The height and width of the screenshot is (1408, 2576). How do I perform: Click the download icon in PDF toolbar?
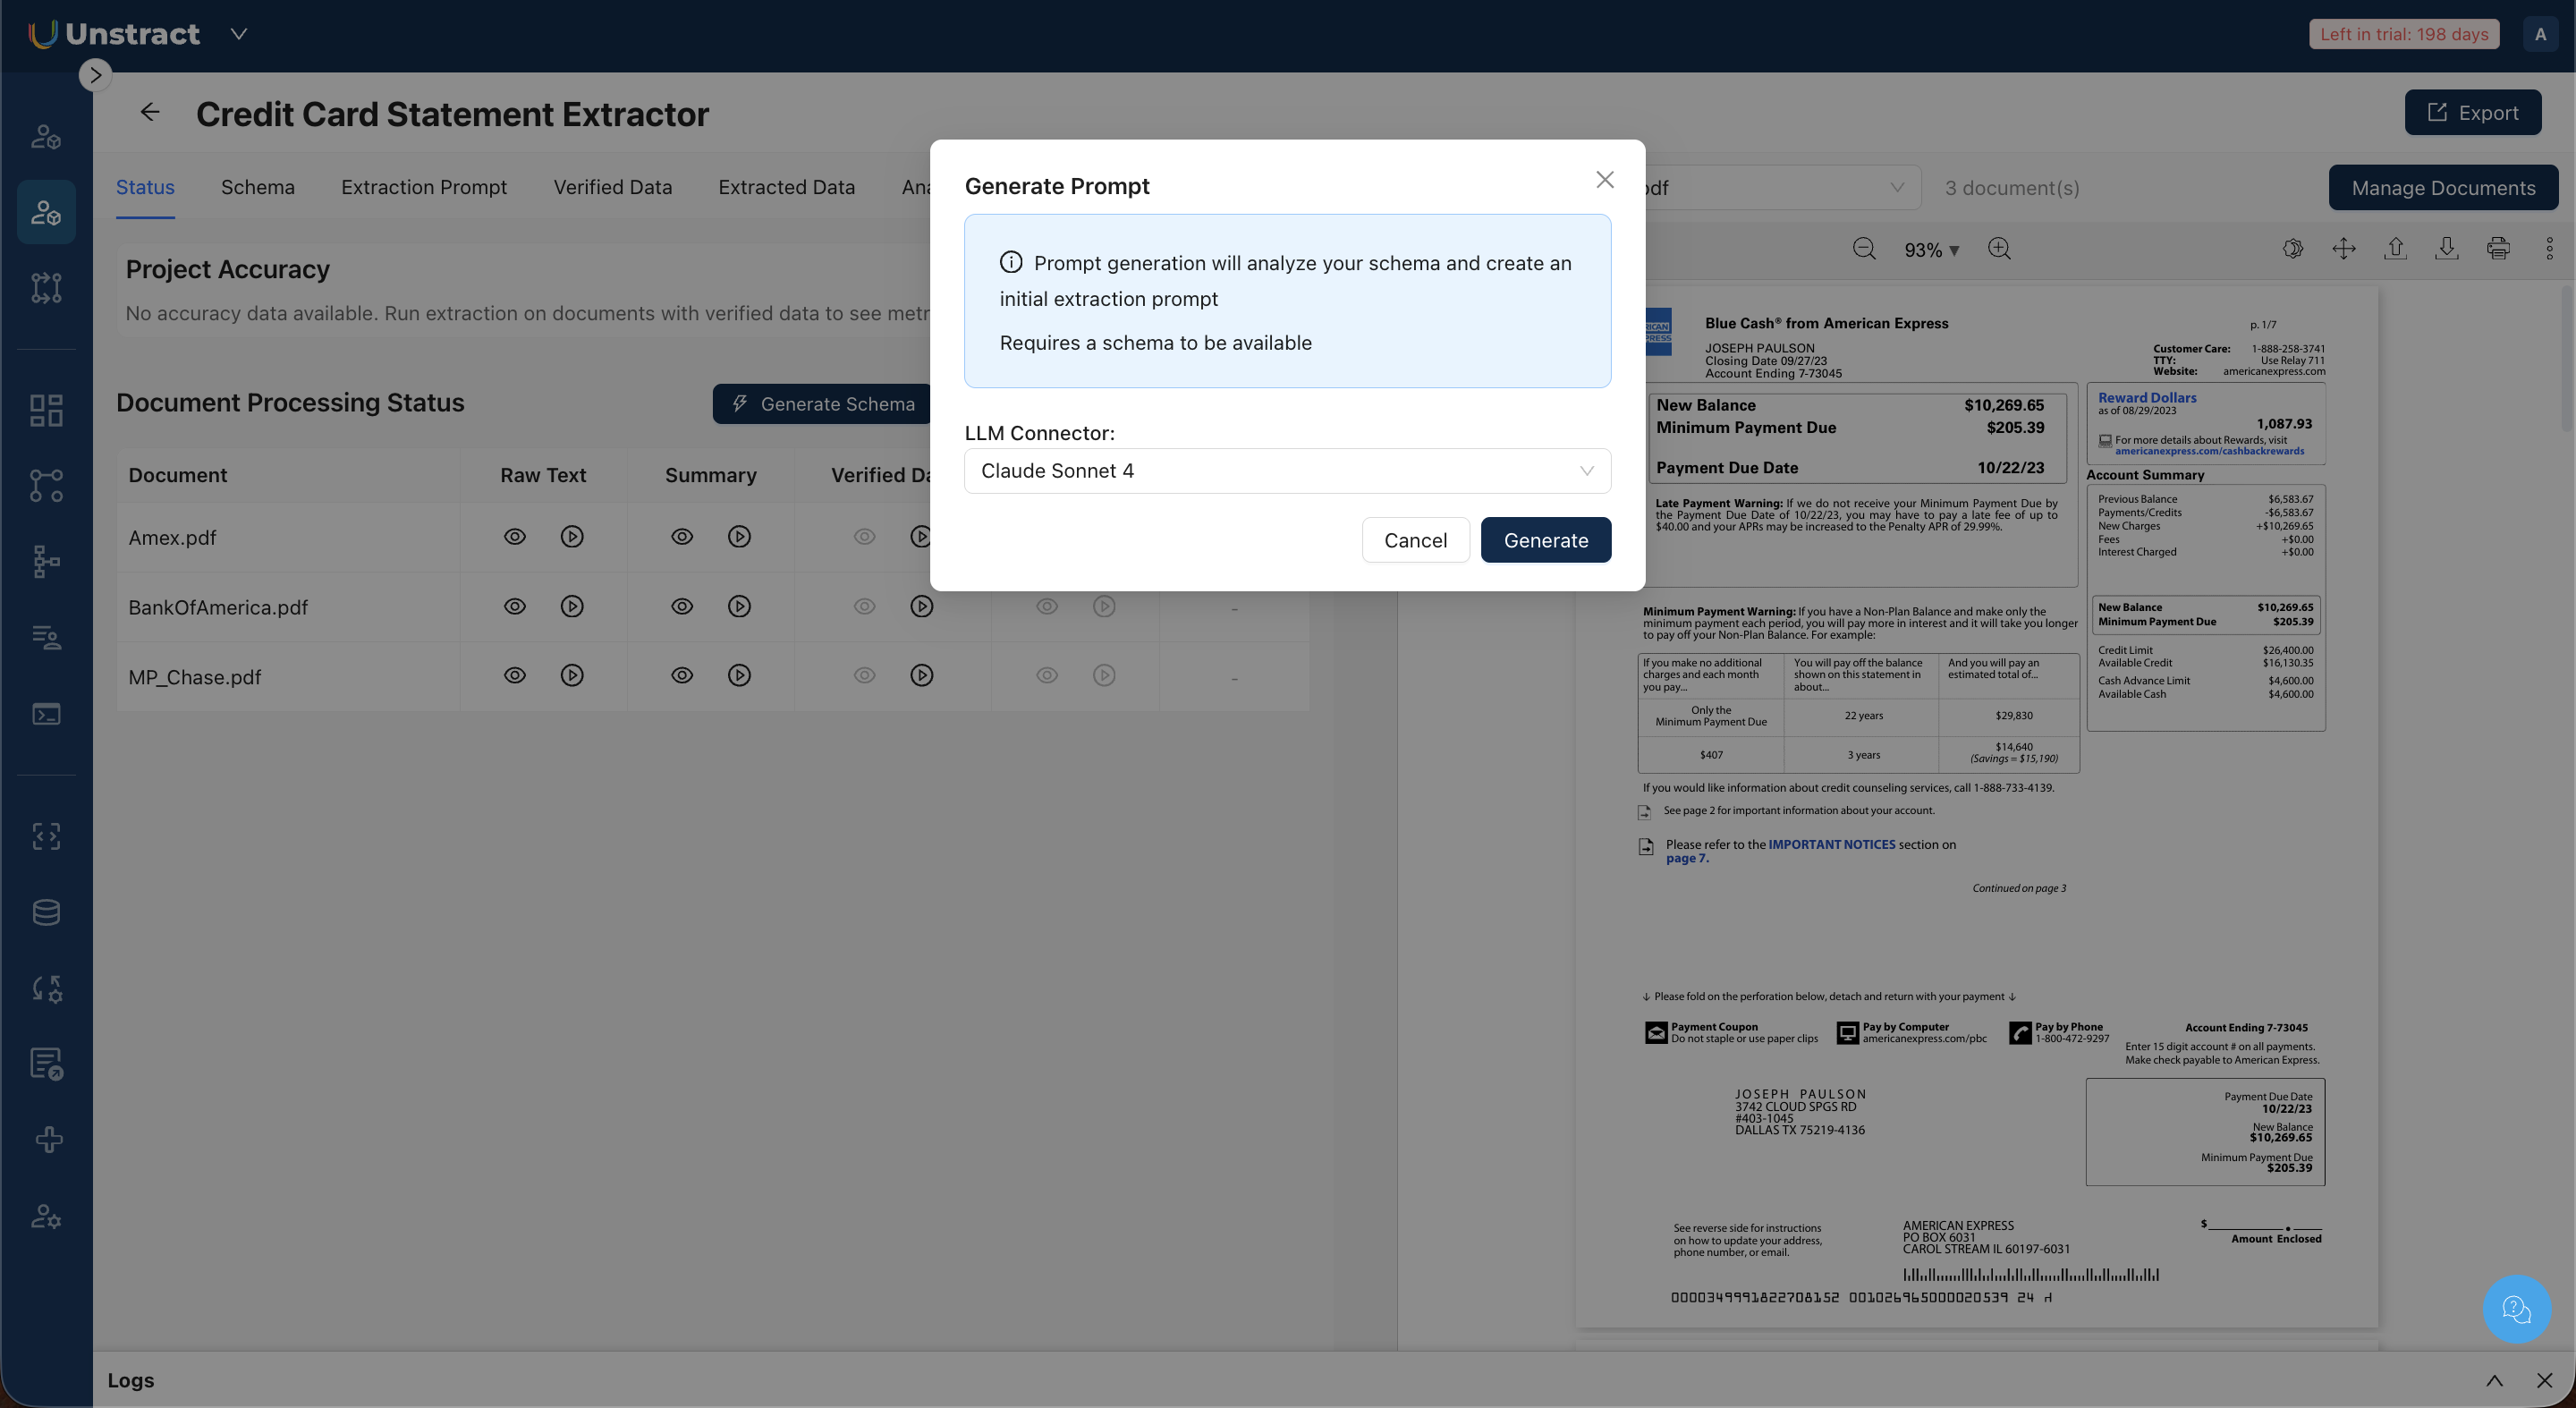[x=2446, y=249]
